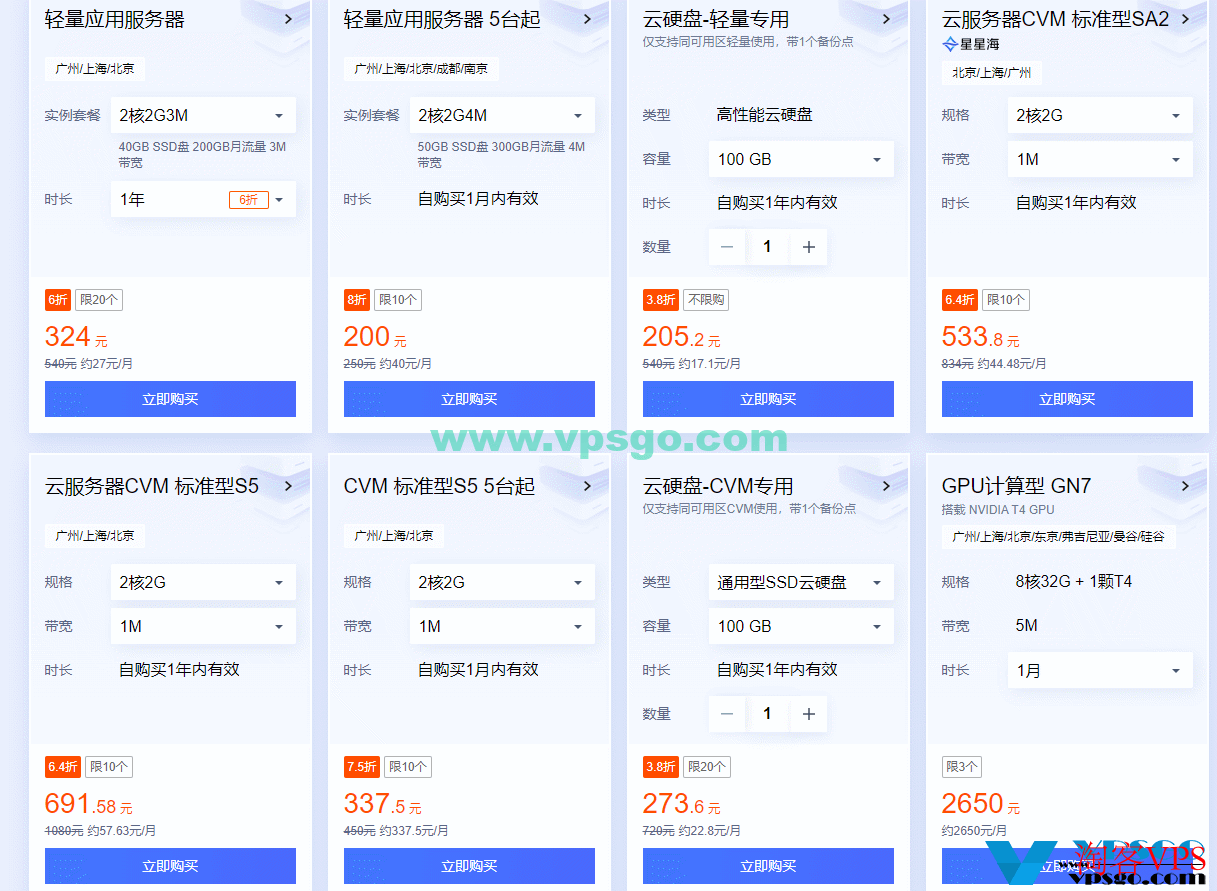The width and height of the screenshot is (1217, 891).
Task: Open 轻量应用服务器 5台起 title link
Action: click(x=442, y=19)
